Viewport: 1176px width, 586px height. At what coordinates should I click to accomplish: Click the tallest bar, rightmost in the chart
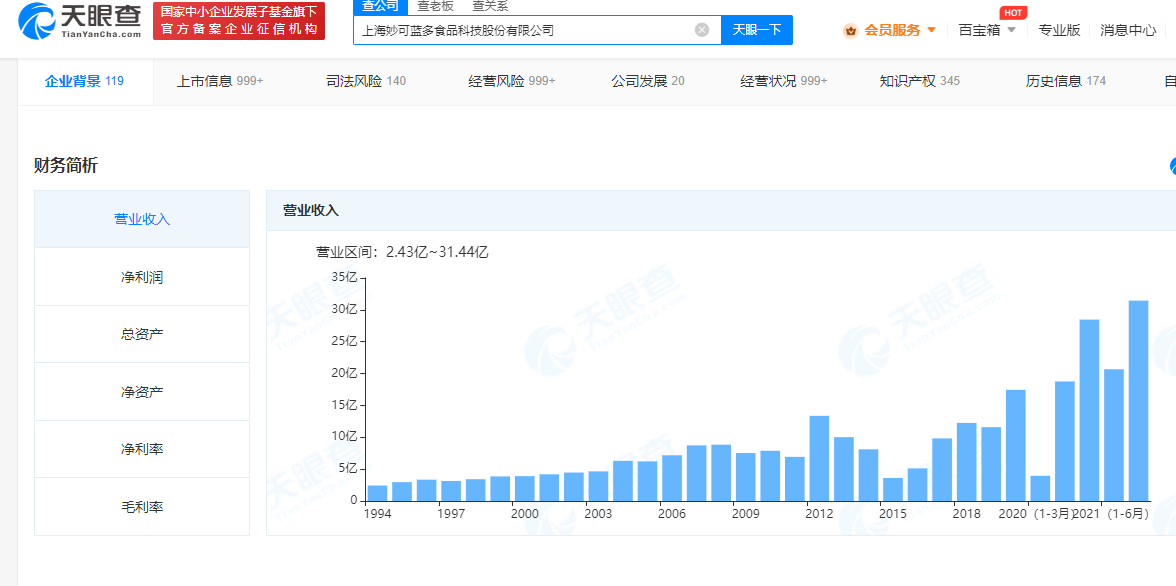(1138, 401)
